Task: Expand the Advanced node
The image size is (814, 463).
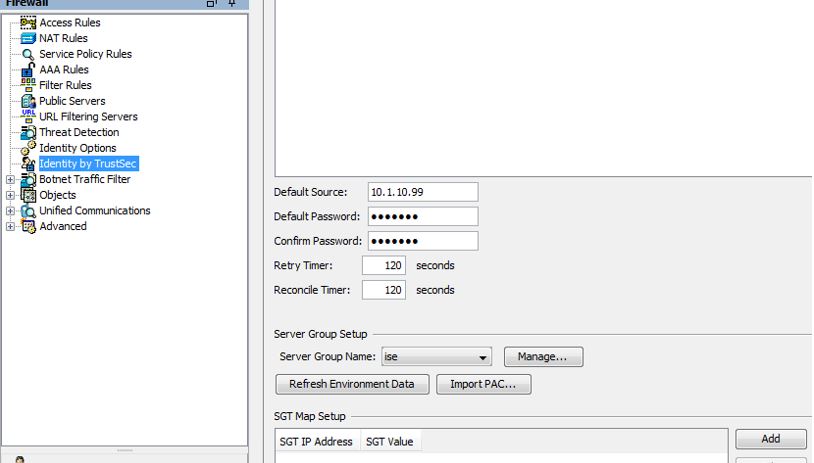Action: pyautogui.click(x=10, y=226)
